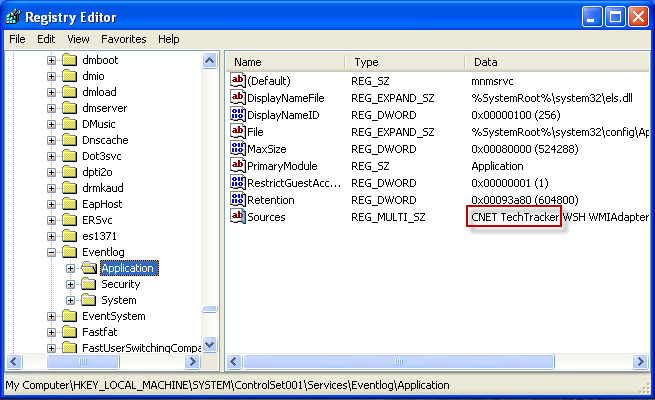The width and height of the screenshot is (655, 400).
Task: Click the drmkaud folder icon
Action: (69, 188)
